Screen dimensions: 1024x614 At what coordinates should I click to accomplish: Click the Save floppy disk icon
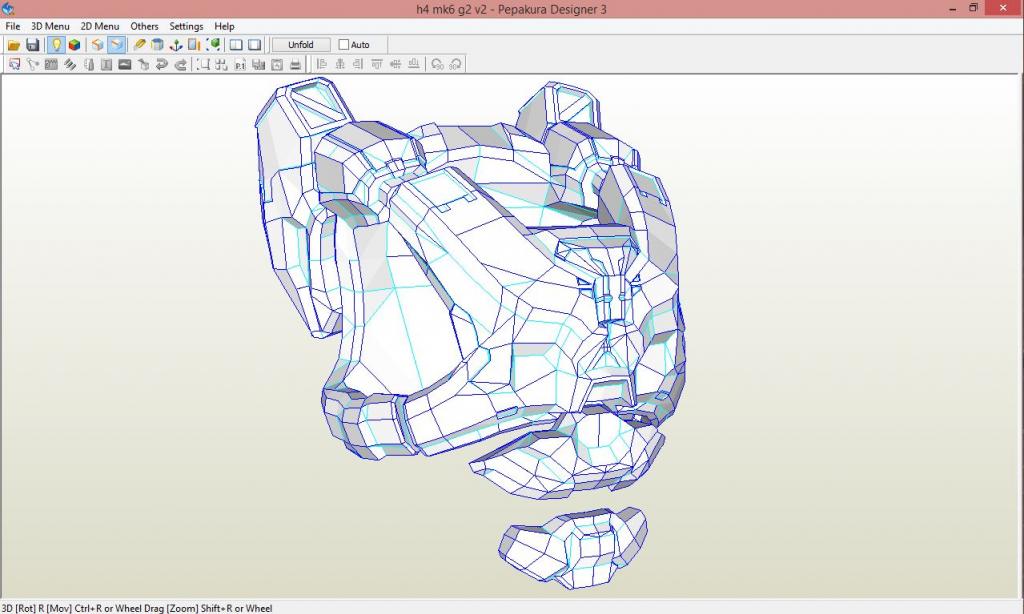(x=33, y=45)
